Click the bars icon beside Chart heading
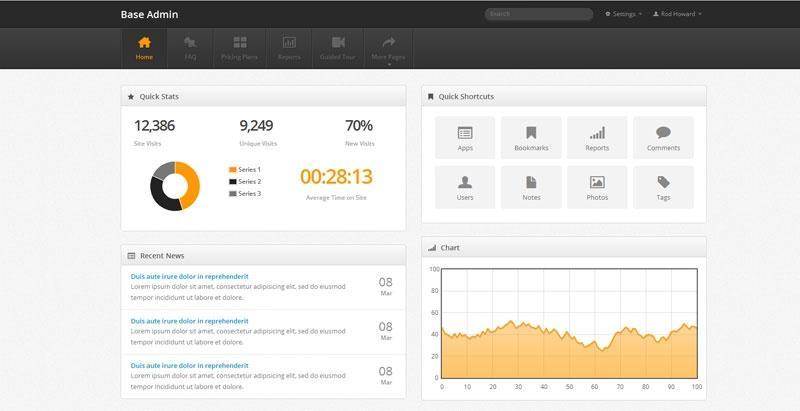Image resolution: width=800 pixels, height=411 pixels. (432, 248)
